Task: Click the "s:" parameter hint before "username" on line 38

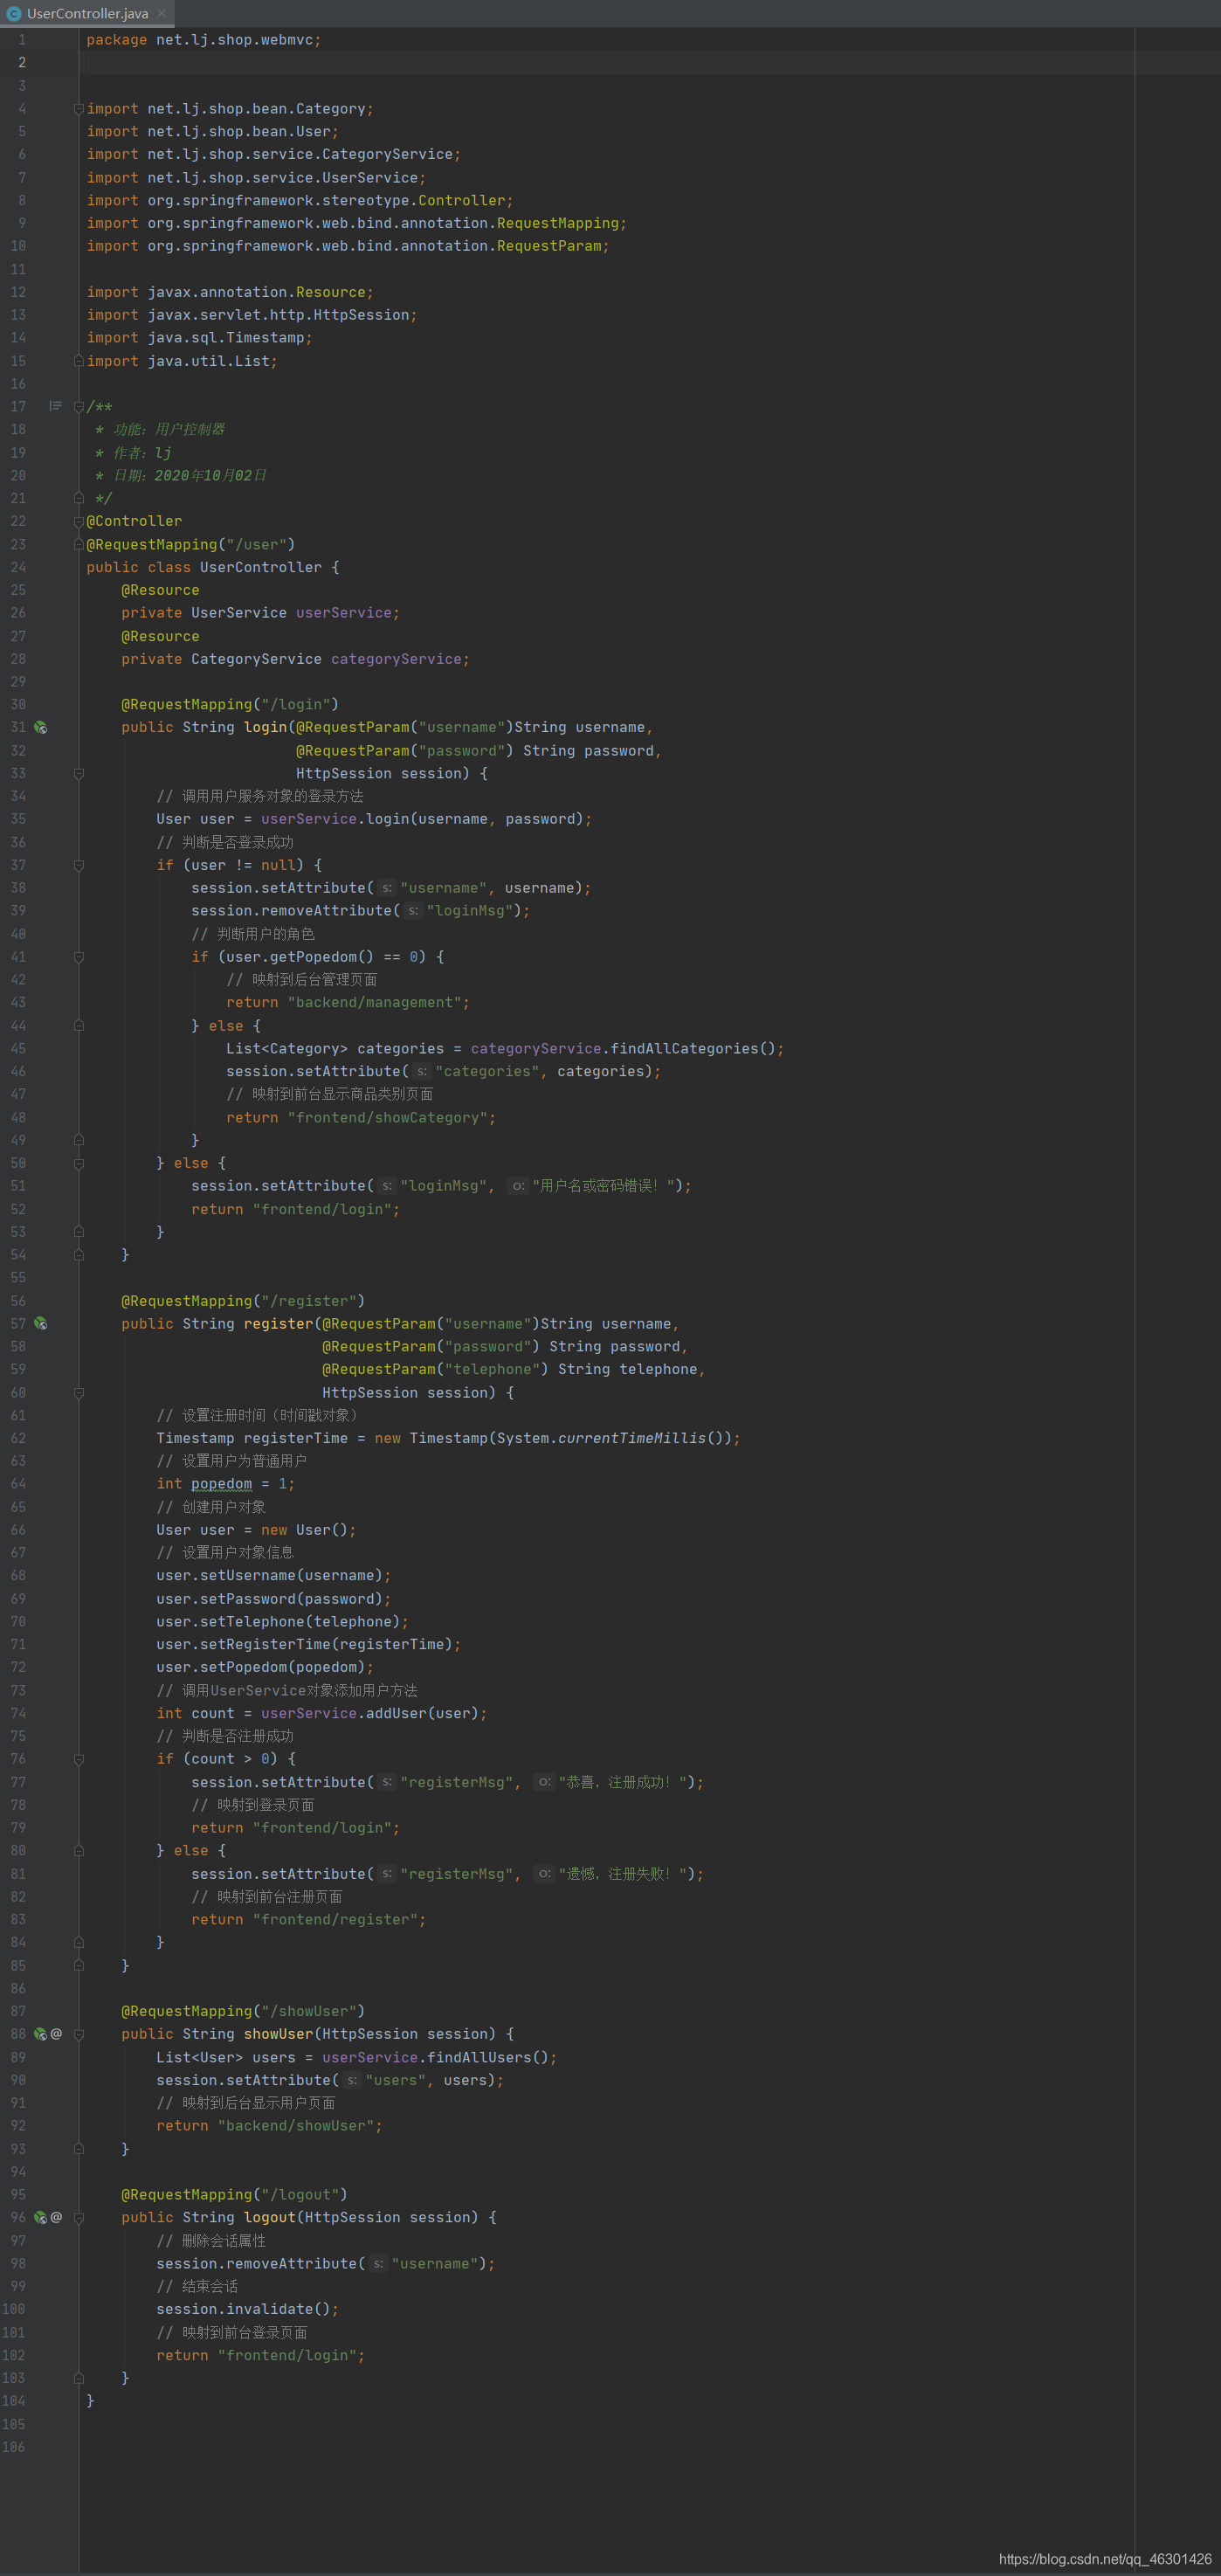Action: click(387, 888)
